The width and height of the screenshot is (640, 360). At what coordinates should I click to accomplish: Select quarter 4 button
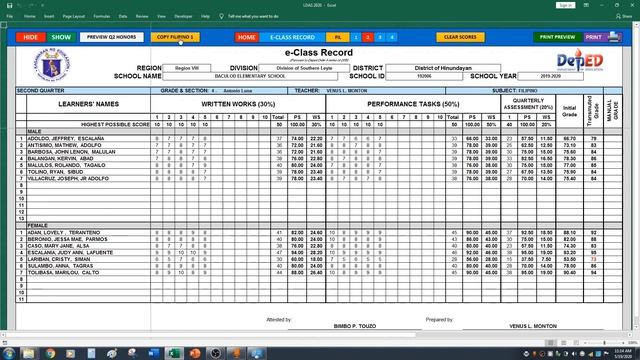392,37
